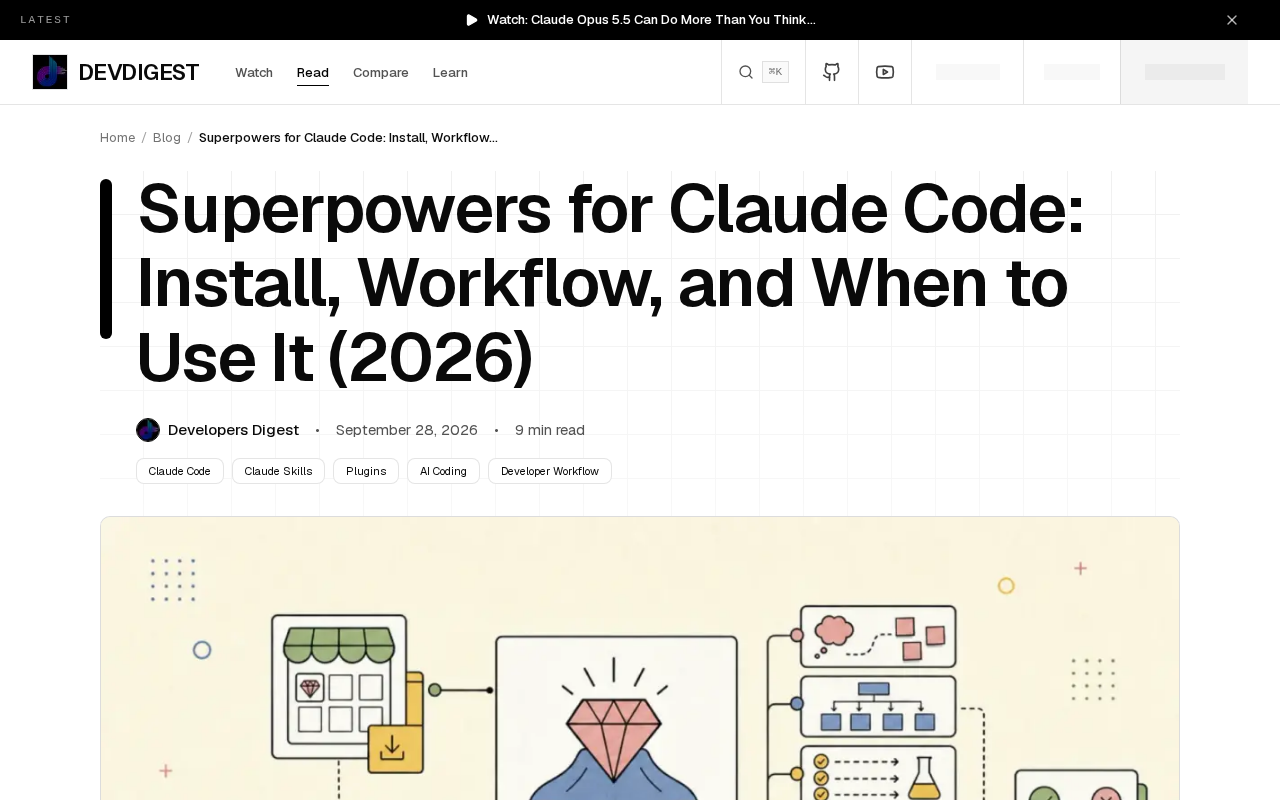Open the article hero illustration
This screenshot has height=800, width=1280.
tap(640, 658)
